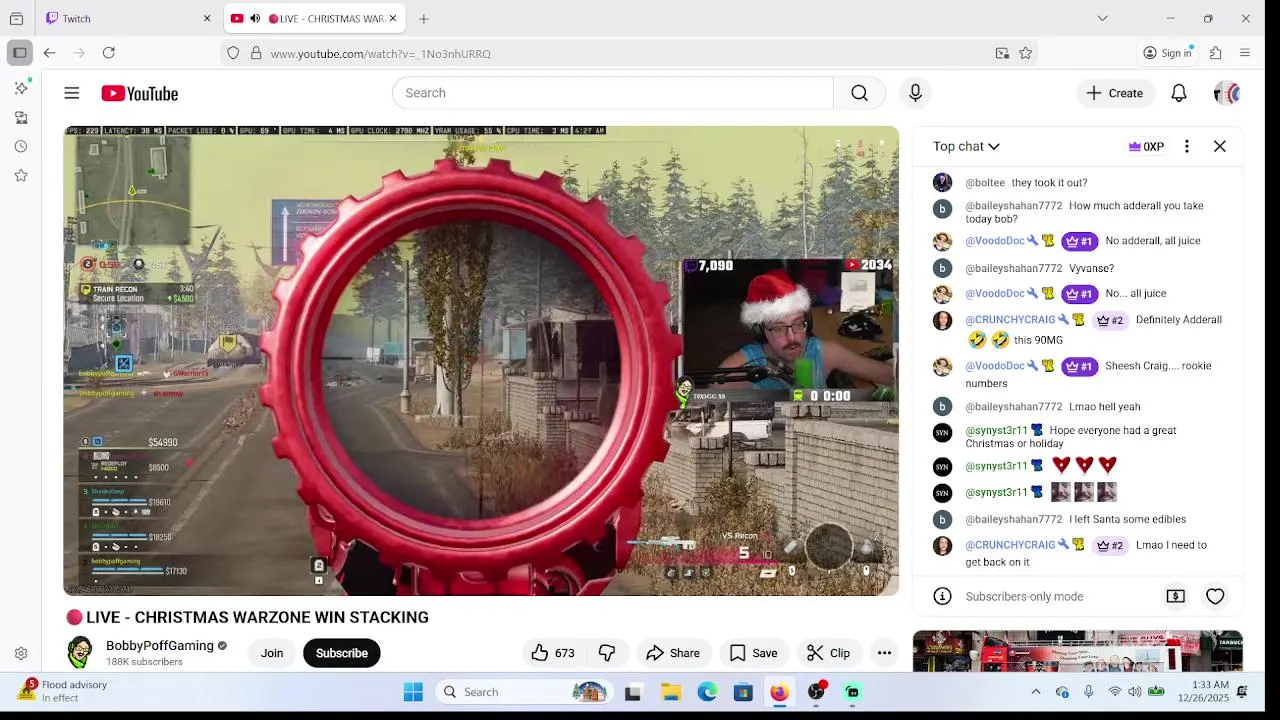Reload the current page

coord(109,53)
